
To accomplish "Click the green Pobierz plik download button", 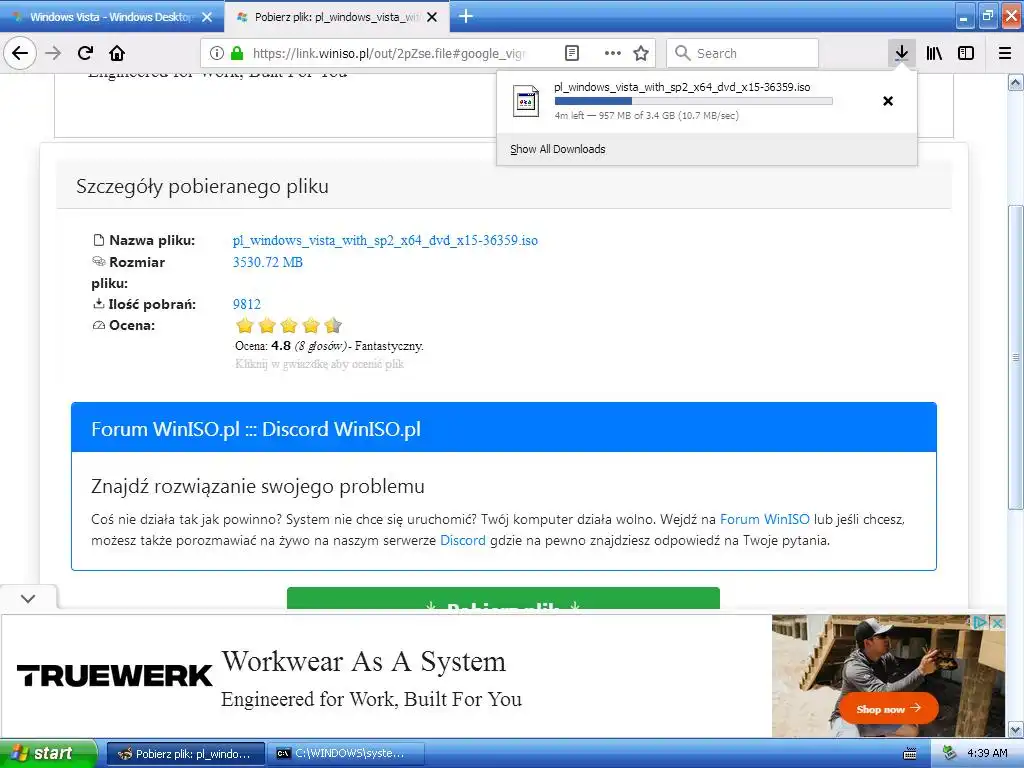I will point(504,599).
